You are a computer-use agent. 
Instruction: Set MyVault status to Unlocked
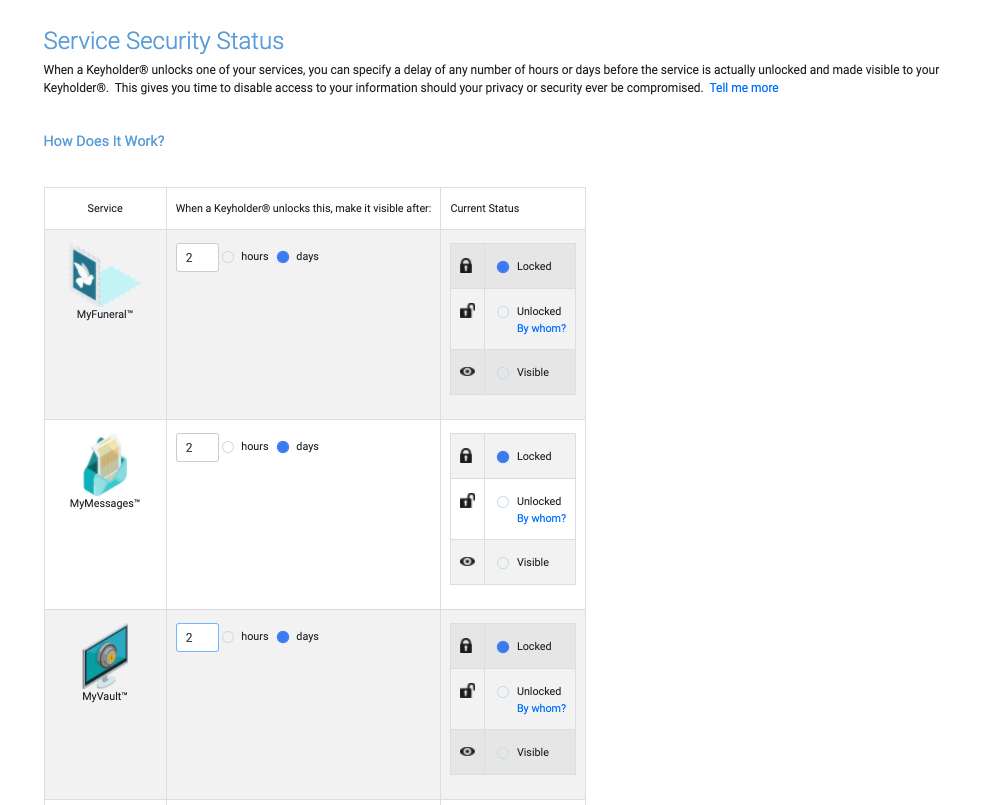pyautogui.click(x=503, y=692)
